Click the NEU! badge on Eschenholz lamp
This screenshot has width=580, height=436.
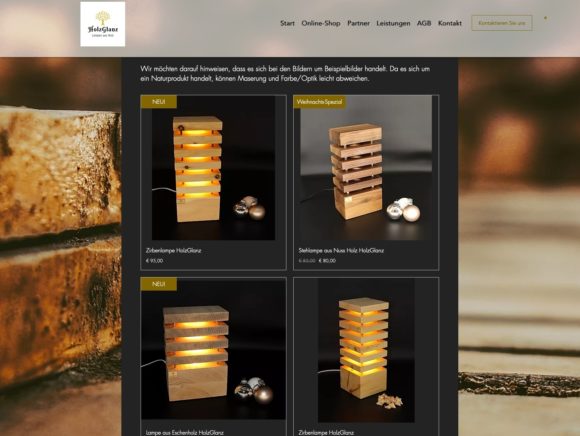pos(159,284)
